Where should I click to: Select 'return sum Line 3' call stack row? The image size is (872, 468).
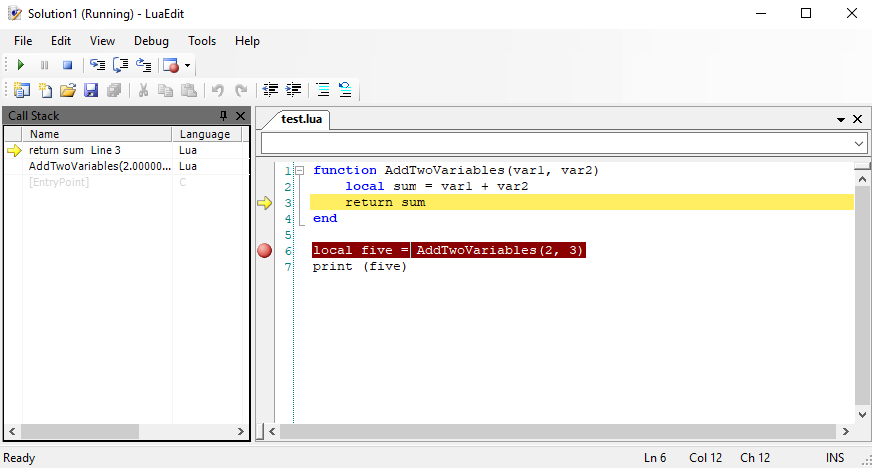pos(127,150)
